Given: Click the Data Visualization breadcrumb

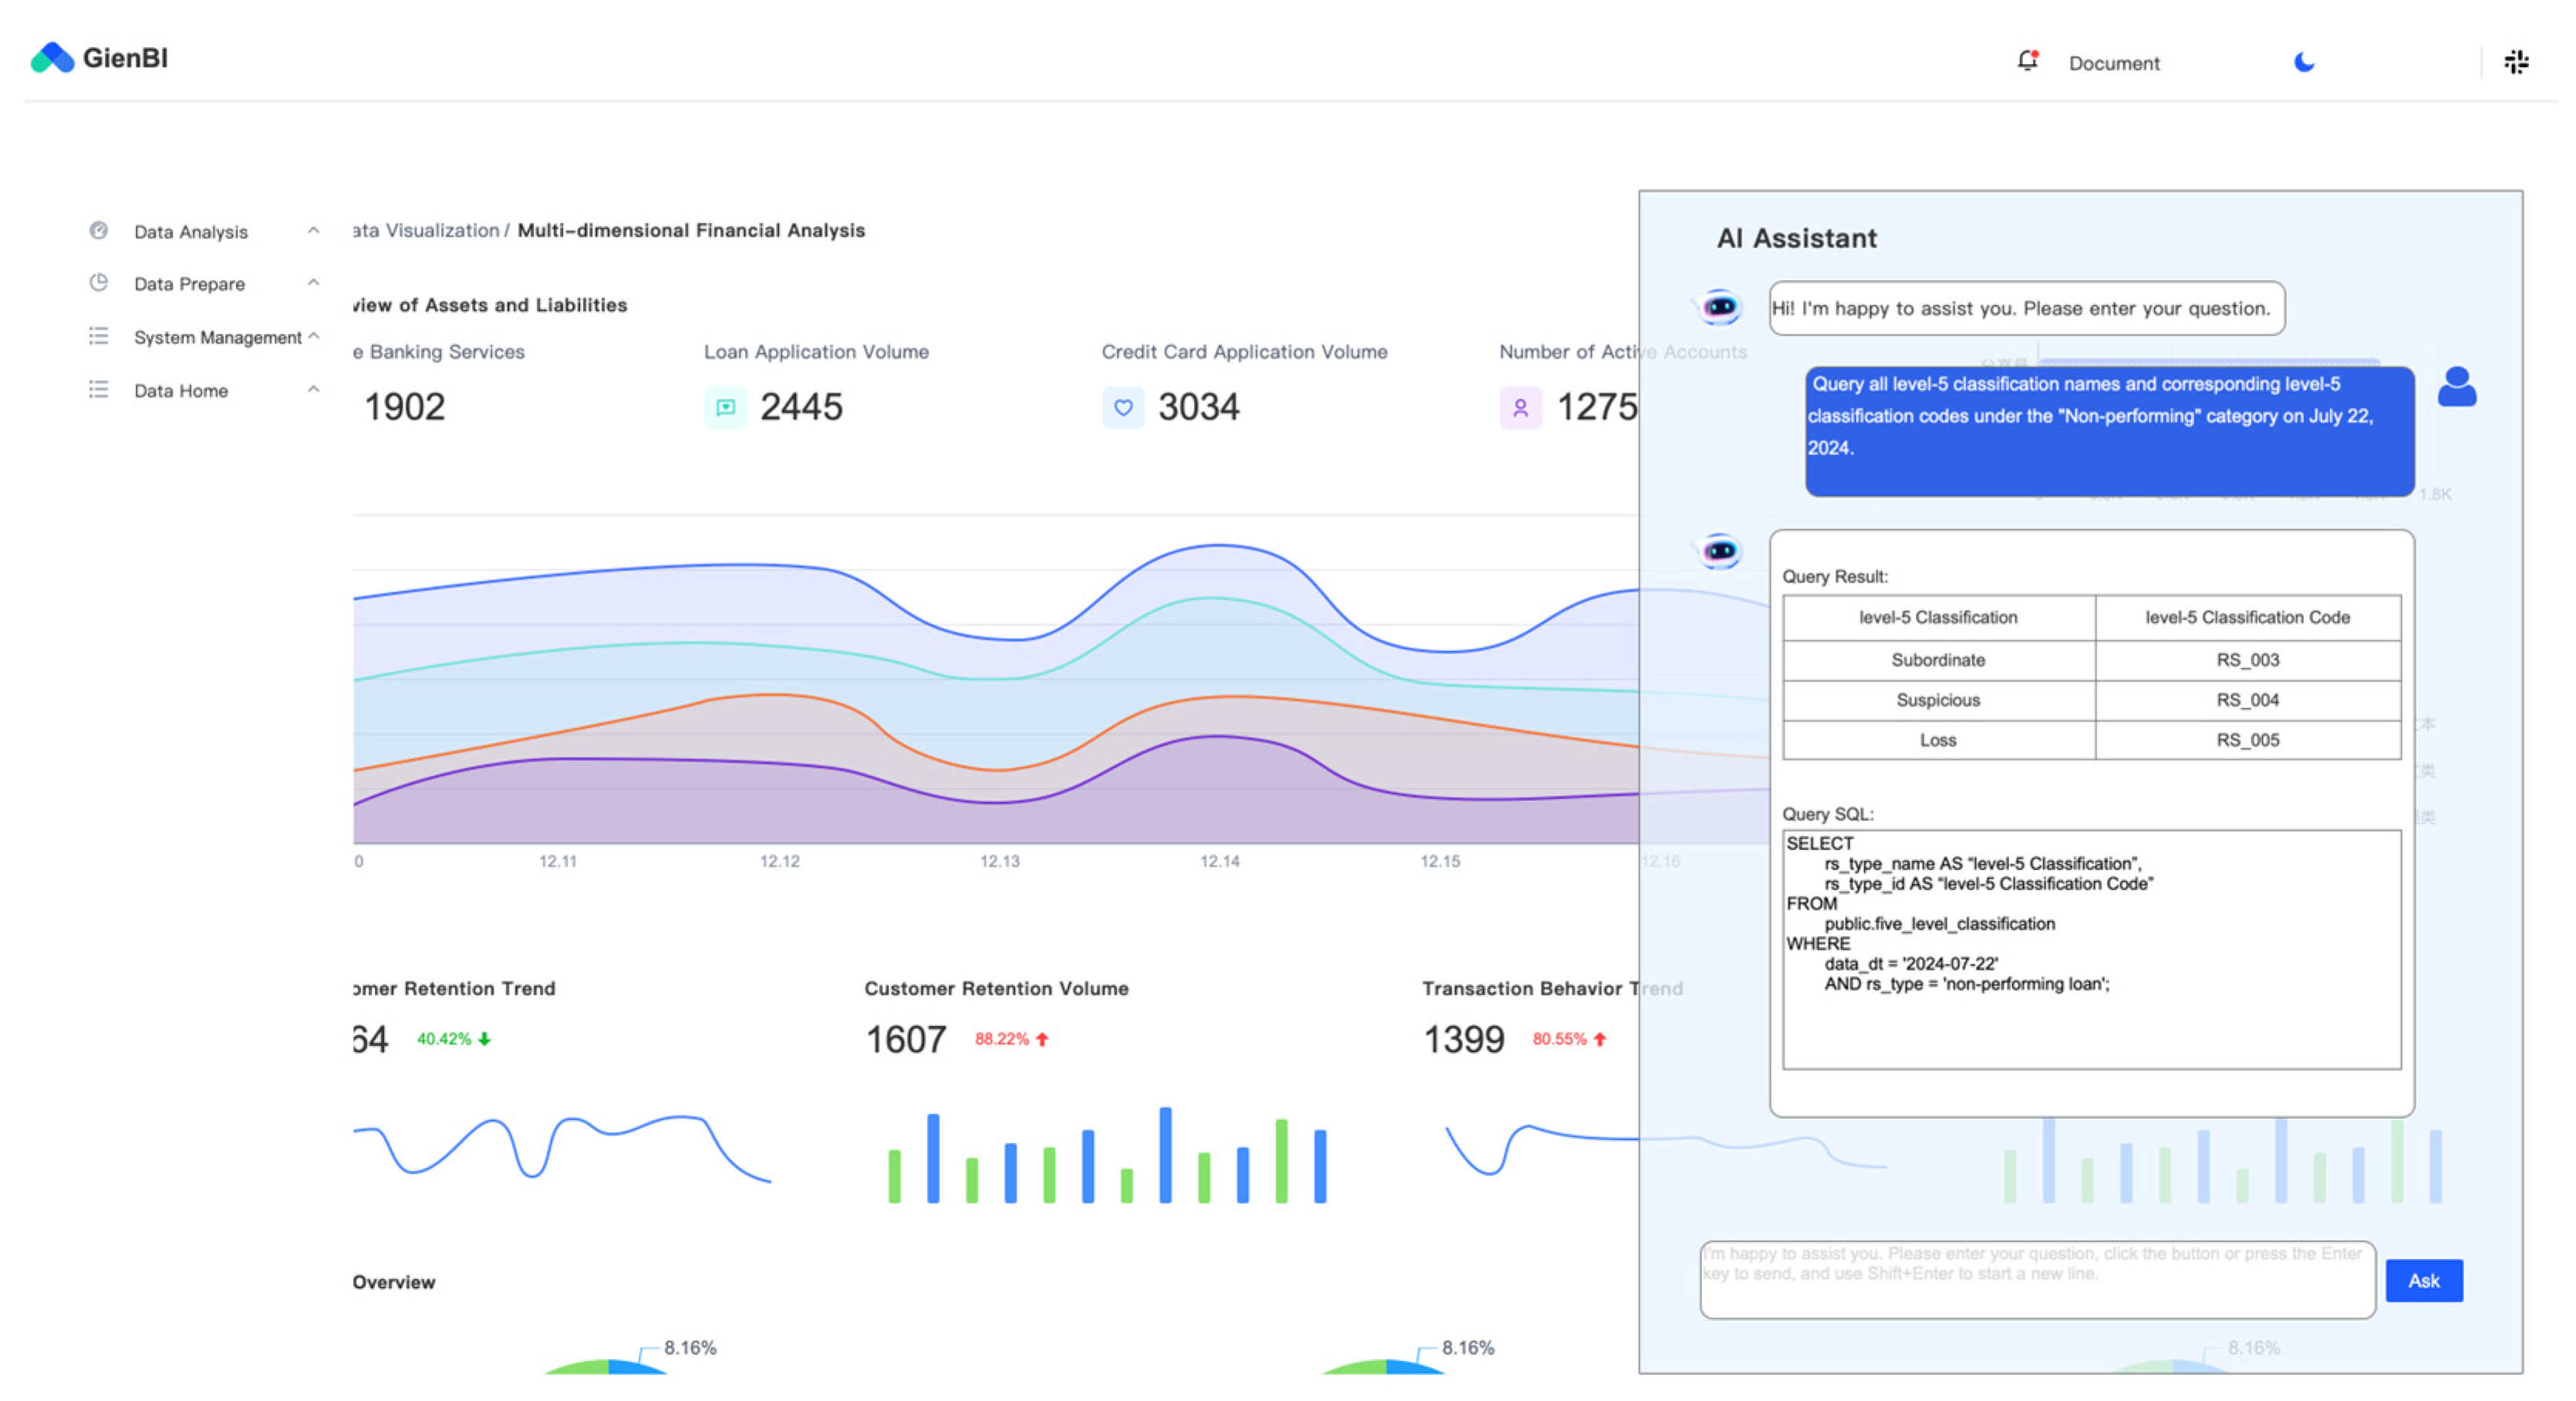Looking at the screenshot, I should 427,230.
